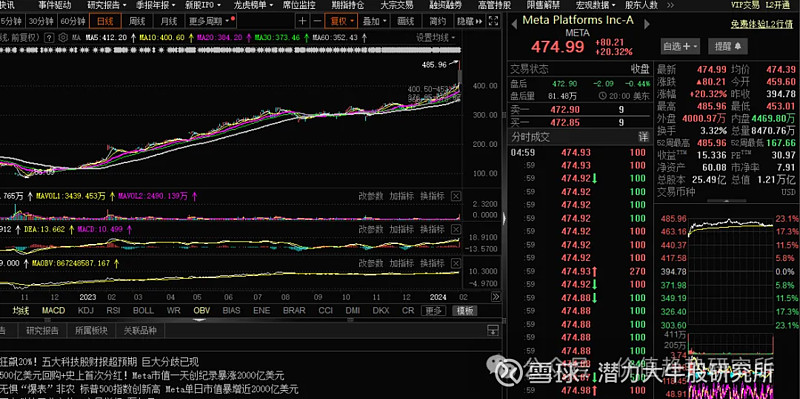Switch to lower 研究报告 tab
The image size is (800, 399).
click(42, 331)
